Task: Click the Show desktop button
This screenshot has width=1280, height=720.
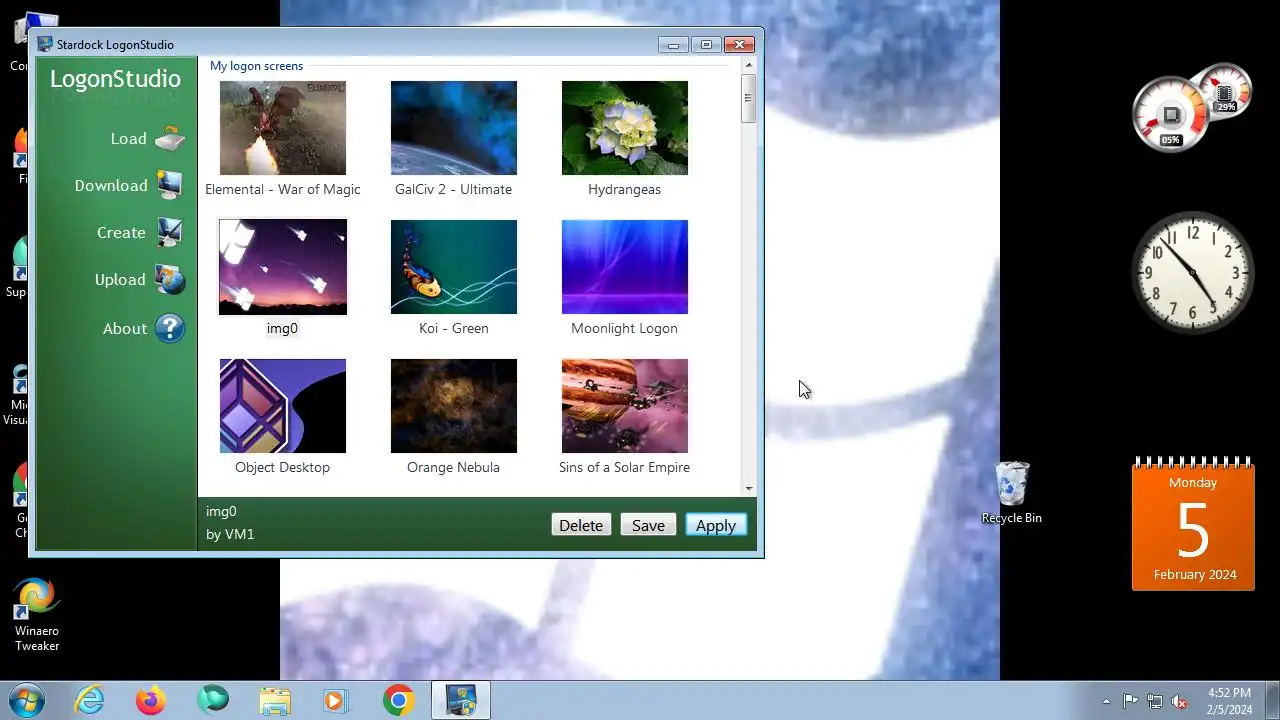Action: point(1272,700)
